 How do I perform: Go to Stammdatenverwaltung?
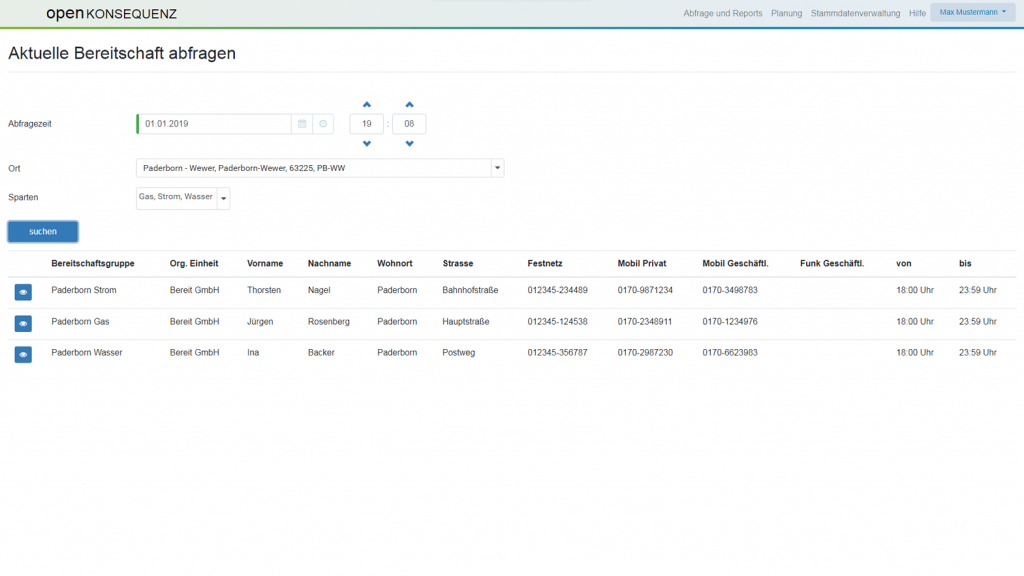click(855, 13)
